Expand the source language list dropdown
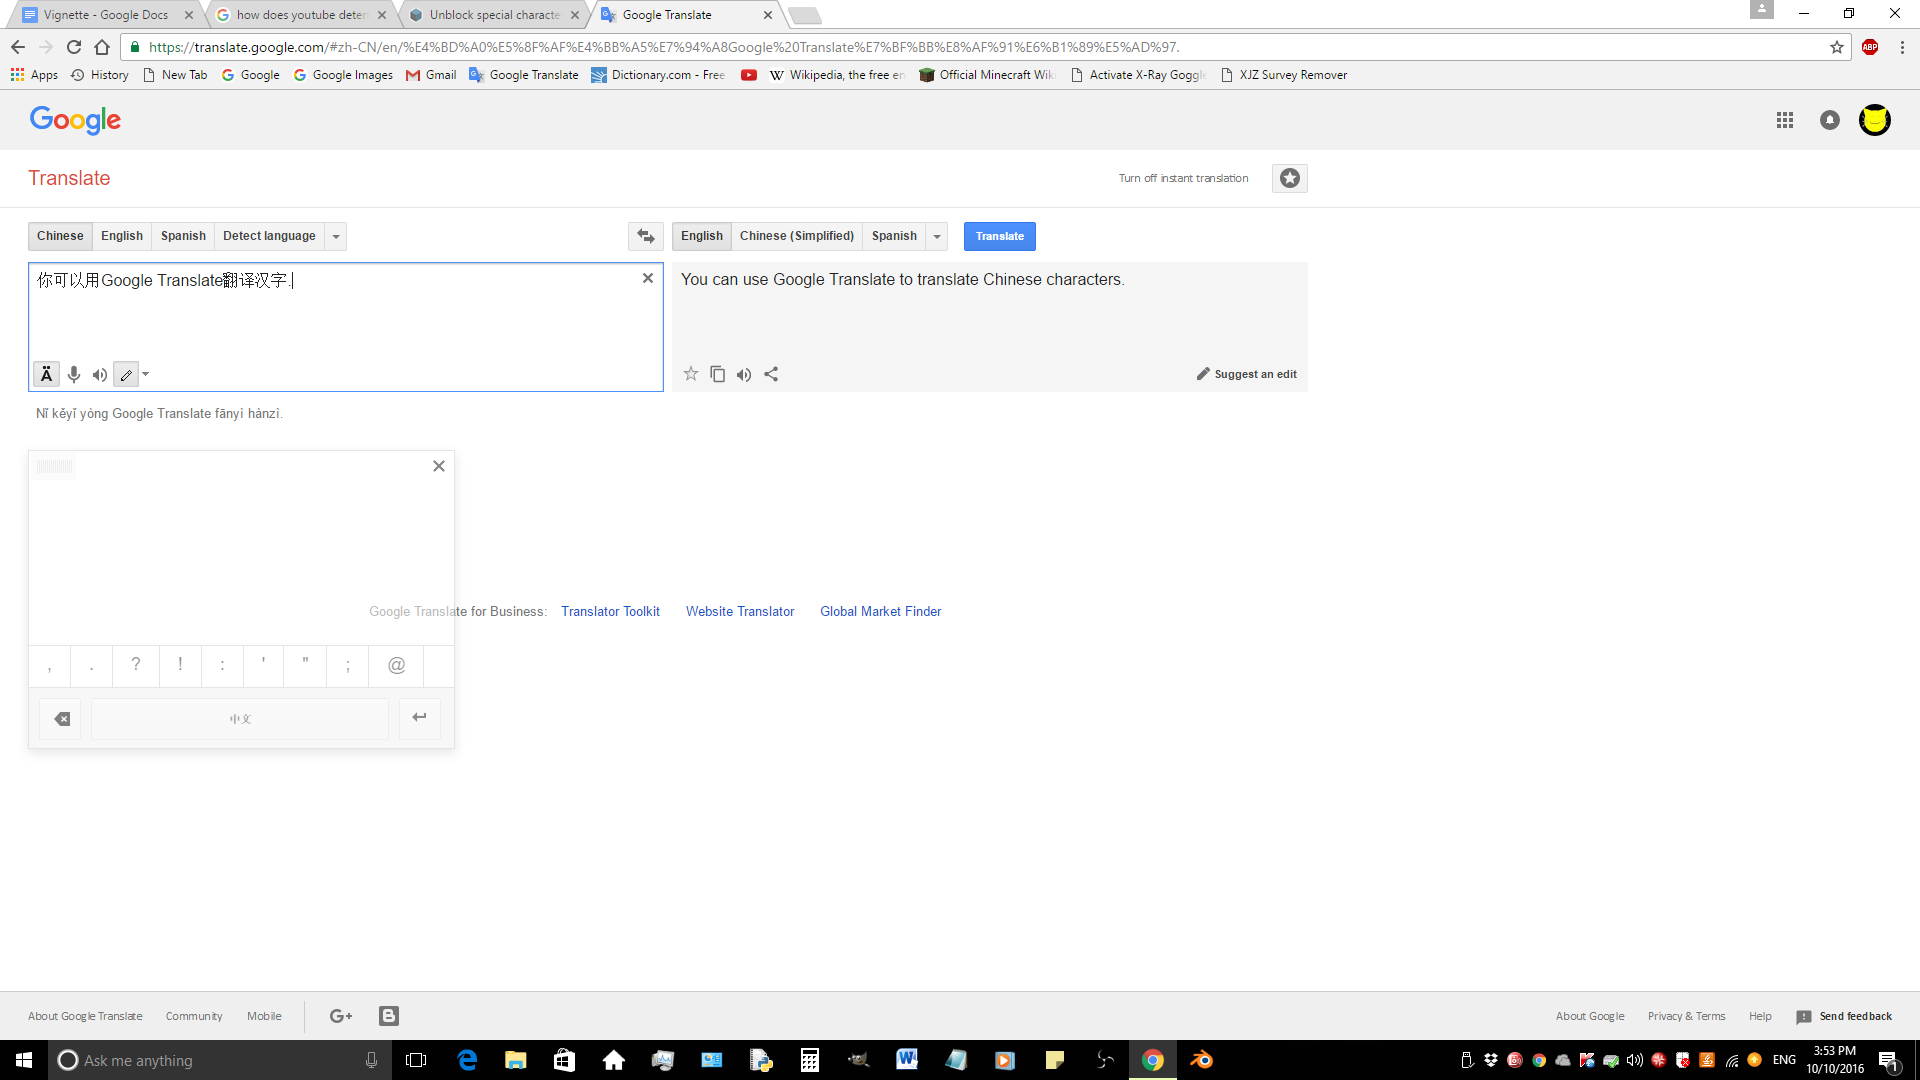Viewport: 1920px width, 1080px height. pyautogui.click(x=336, y=236)
